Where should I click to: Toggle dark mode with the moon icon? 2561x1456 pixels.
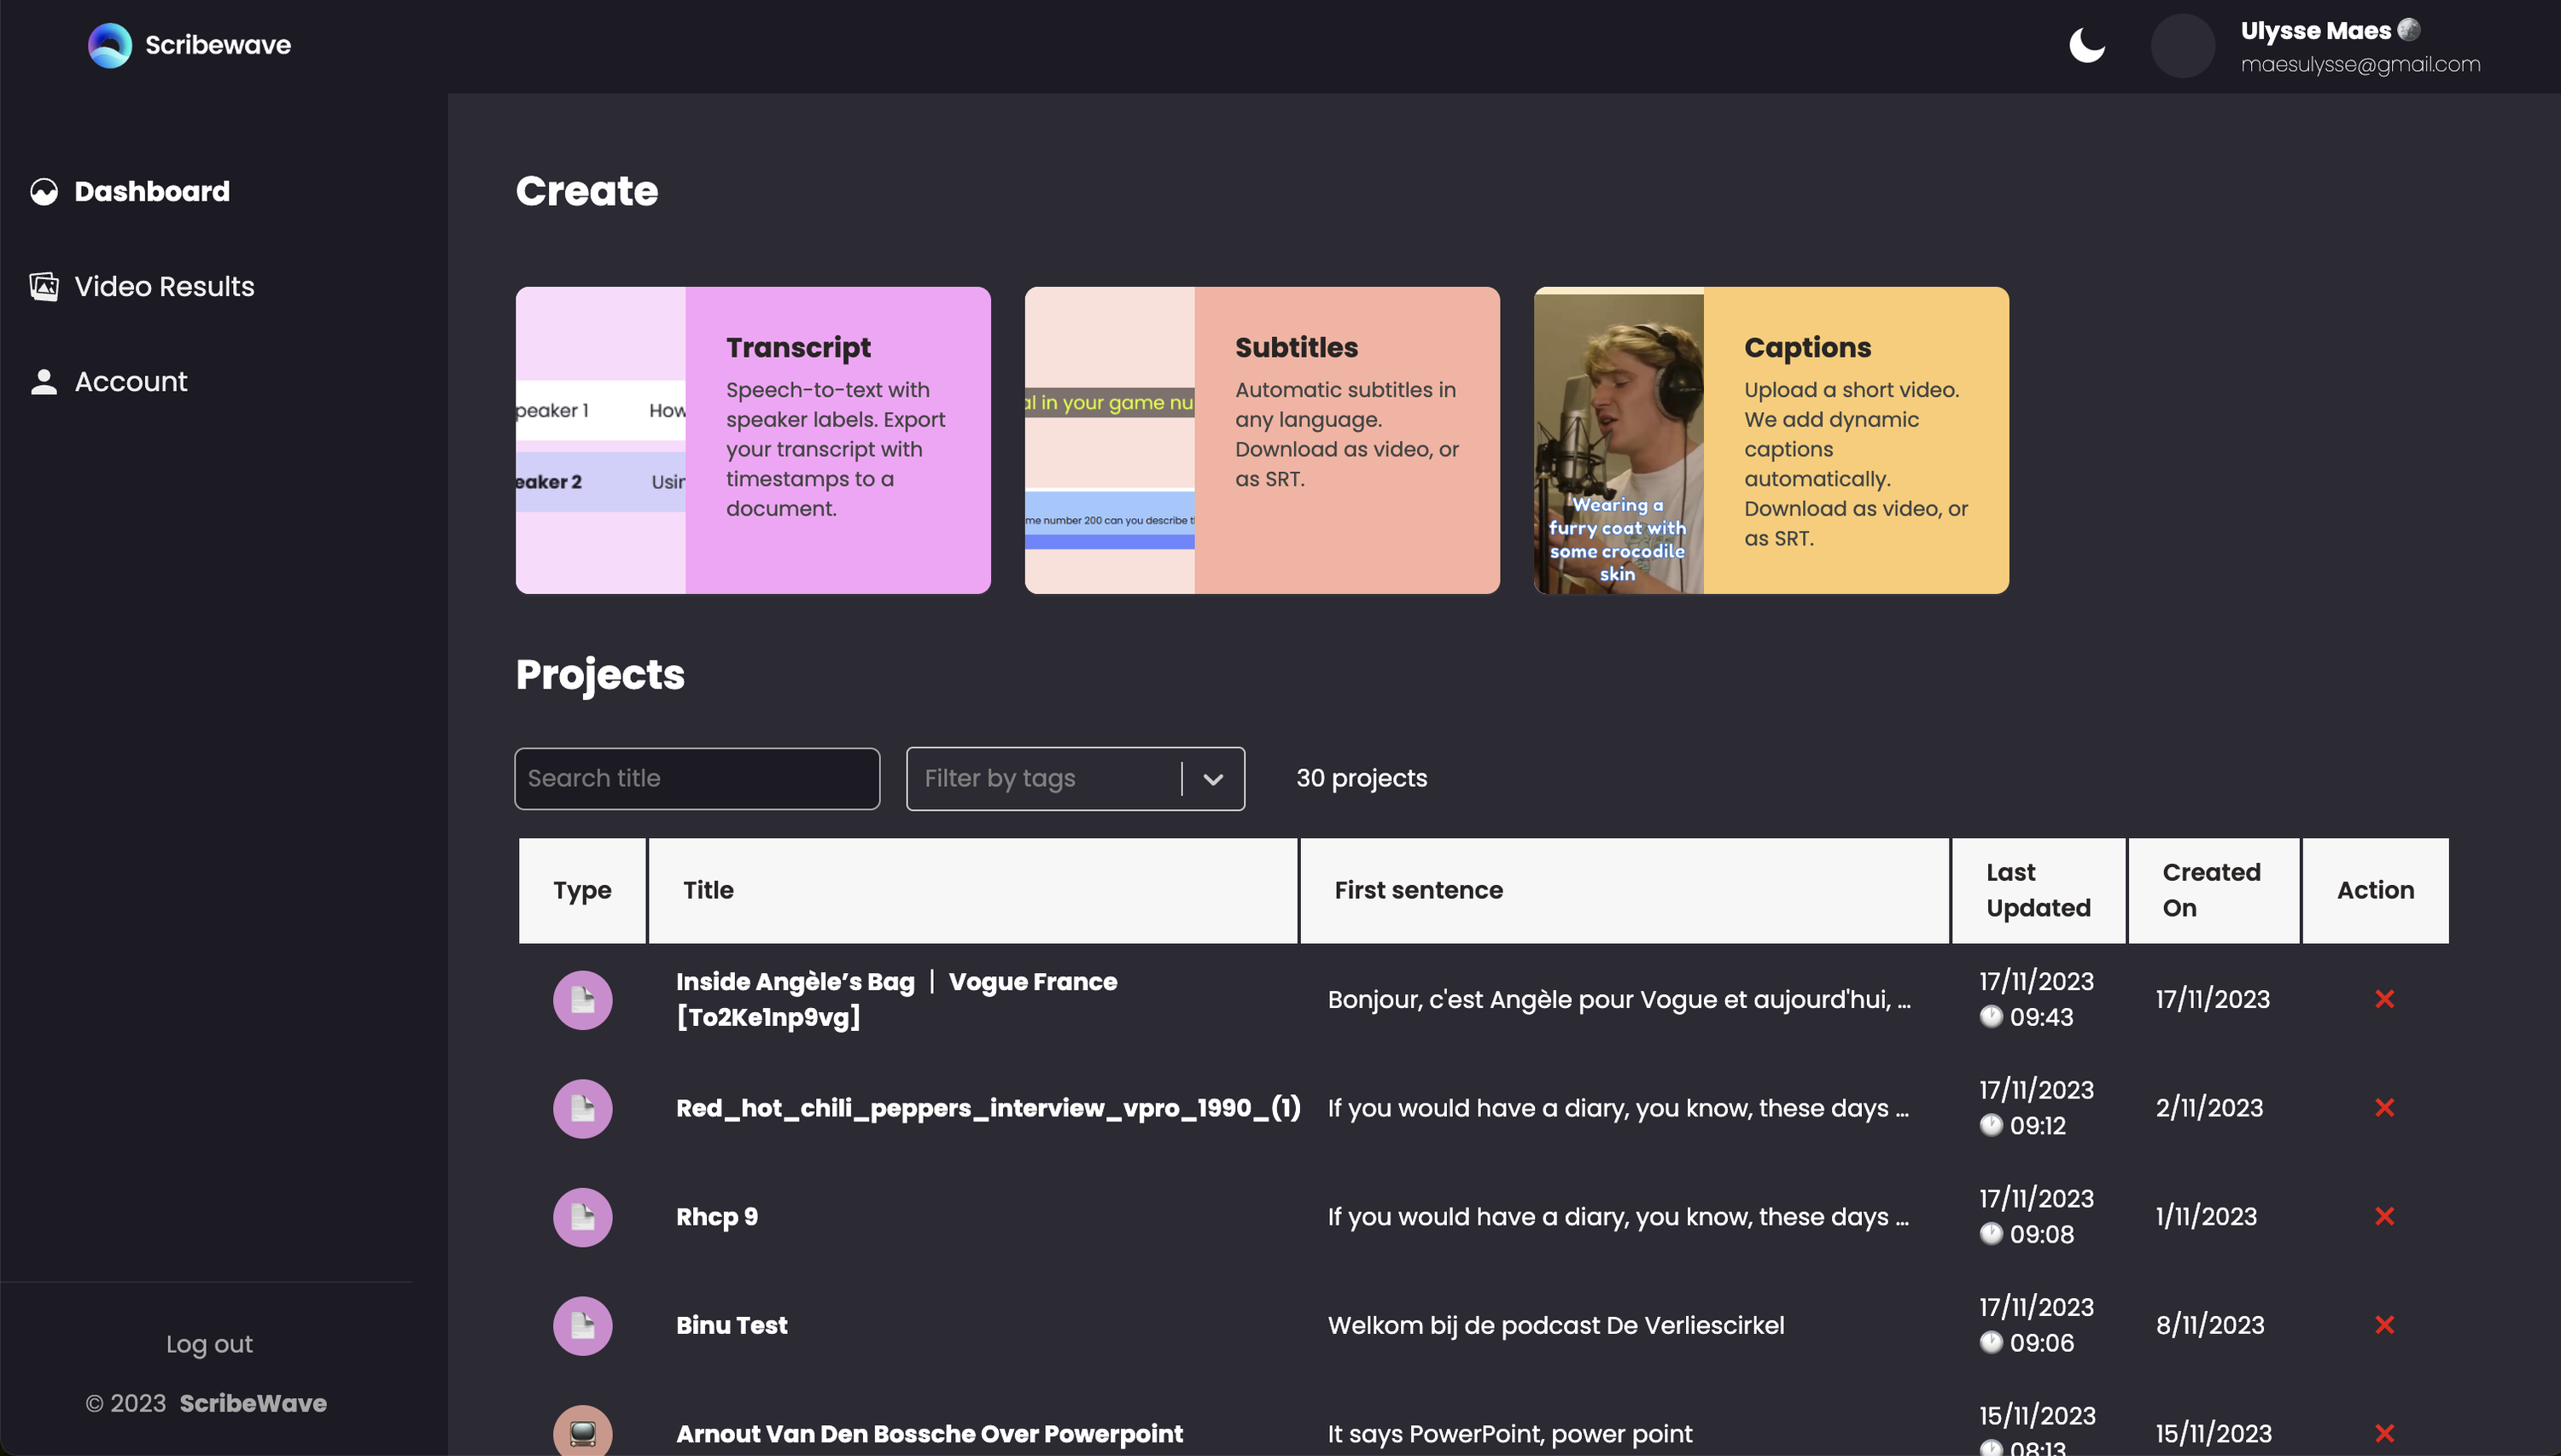(2089, 45)
